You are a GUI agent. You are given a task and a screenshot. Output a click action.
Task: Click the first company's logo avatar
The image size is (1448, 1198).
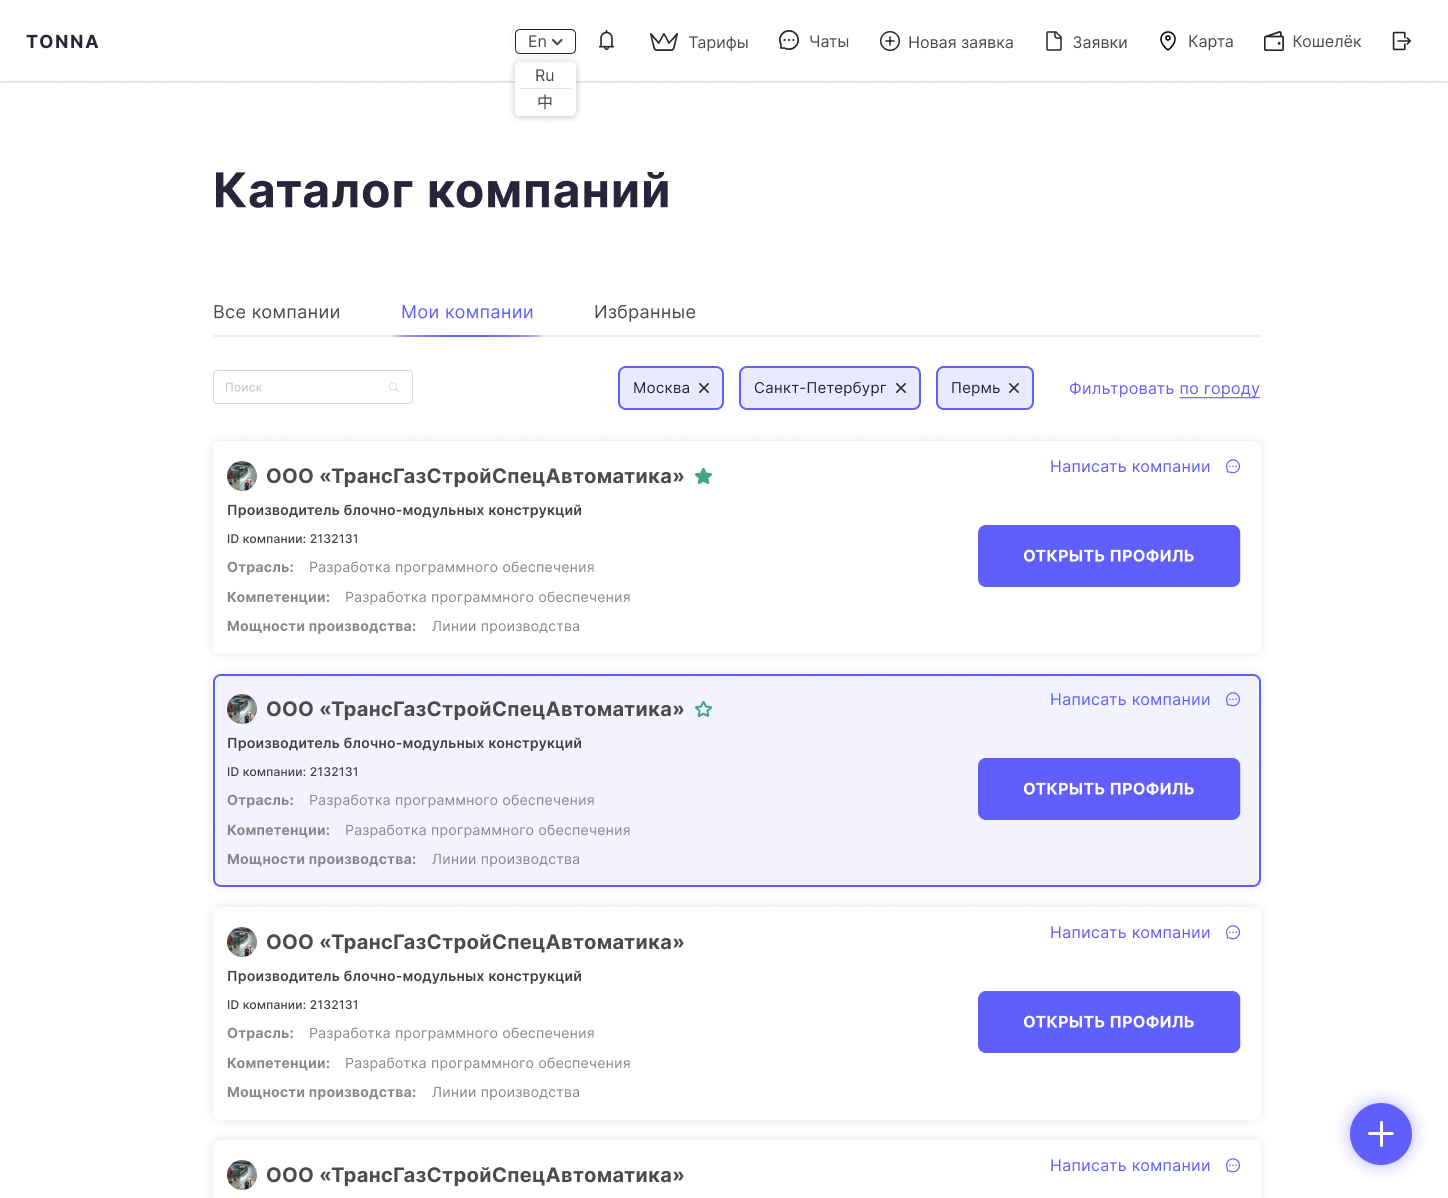(242, 476)
